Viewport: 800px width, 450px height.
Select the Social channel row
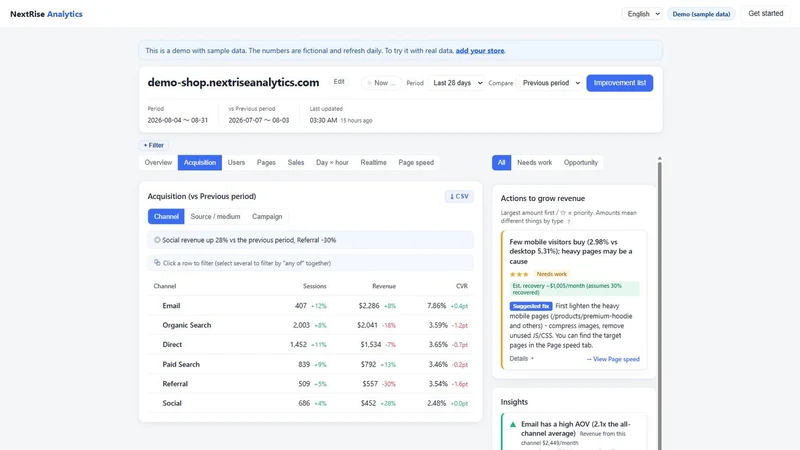pyautogui.click(x=311, y=403)
